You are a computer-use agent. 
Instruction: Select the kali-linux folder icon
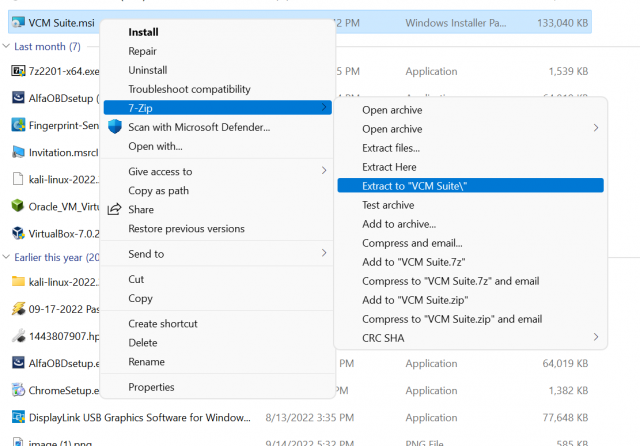click(x=18, y=282)
